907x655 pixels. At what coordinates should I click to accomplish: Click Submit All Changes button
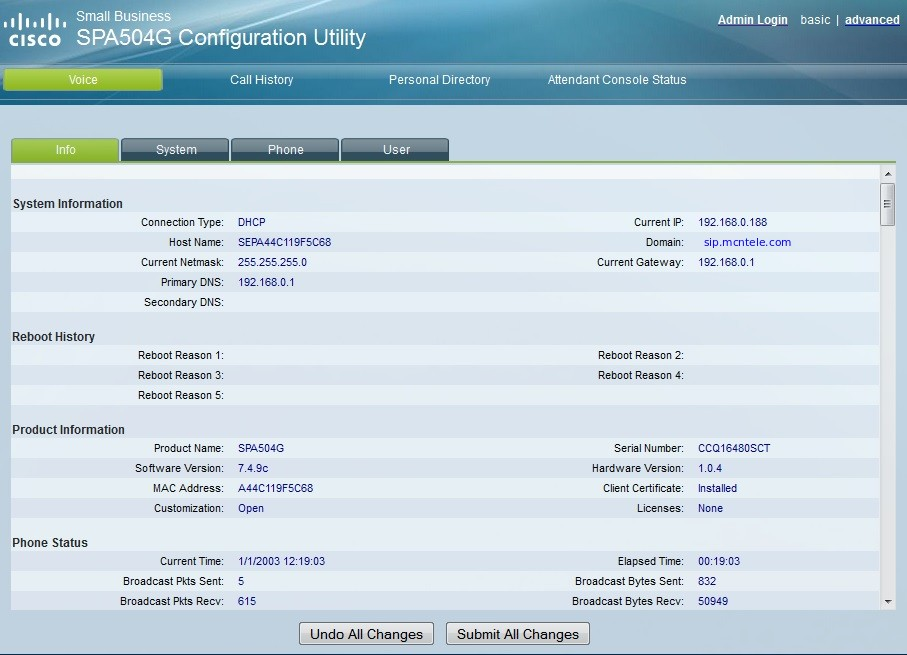pyautogui.click(x=518, y=634)
